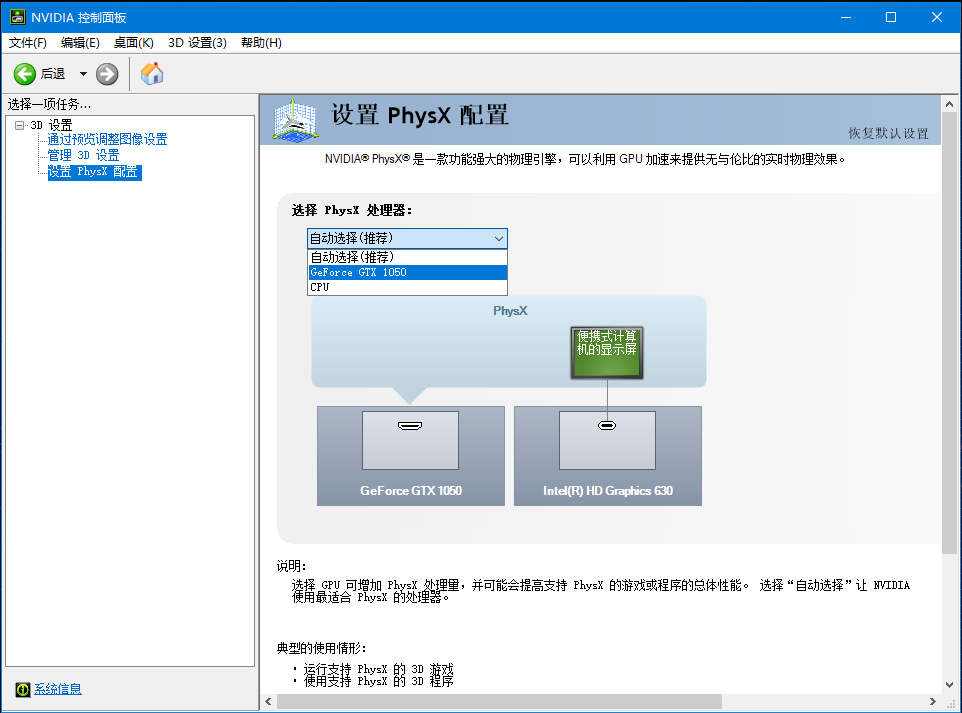Click 恢复默认设置 restore defaults link

(888, 133)
